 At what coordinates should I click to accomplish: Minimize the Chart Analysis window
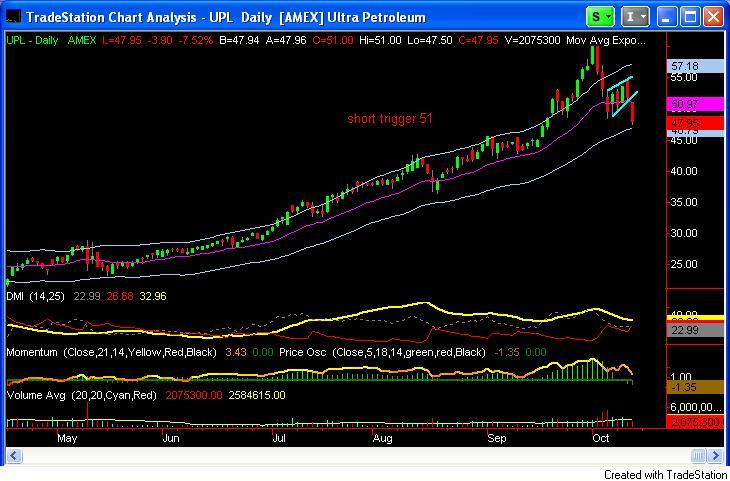click(x=667, y=18)
